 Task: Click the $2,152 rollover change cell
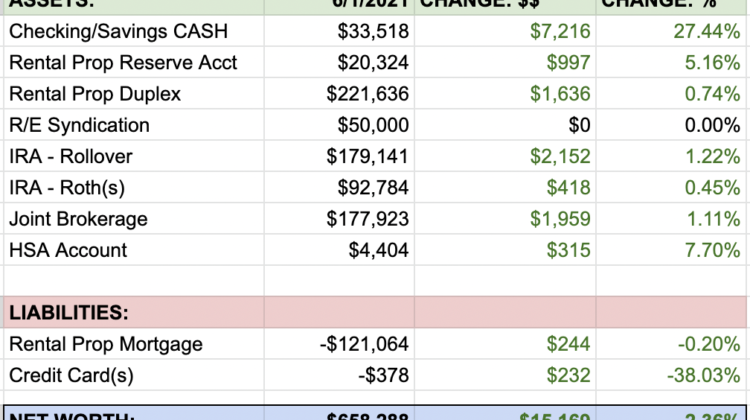[561, 157]
